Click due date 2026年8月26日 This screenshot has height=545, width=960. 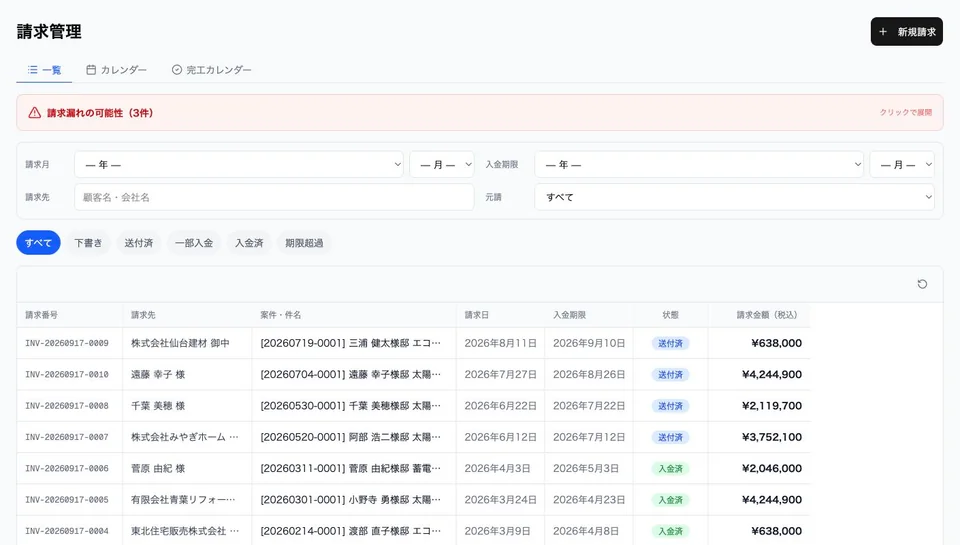589,374
